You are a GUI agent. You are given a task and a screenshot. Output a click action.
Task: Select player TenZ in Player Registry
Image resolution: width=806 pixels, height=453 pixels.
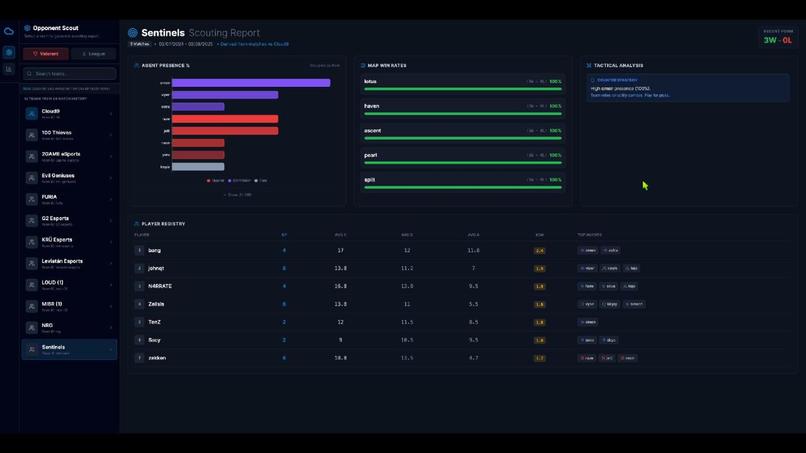click(x=154, y=322)
